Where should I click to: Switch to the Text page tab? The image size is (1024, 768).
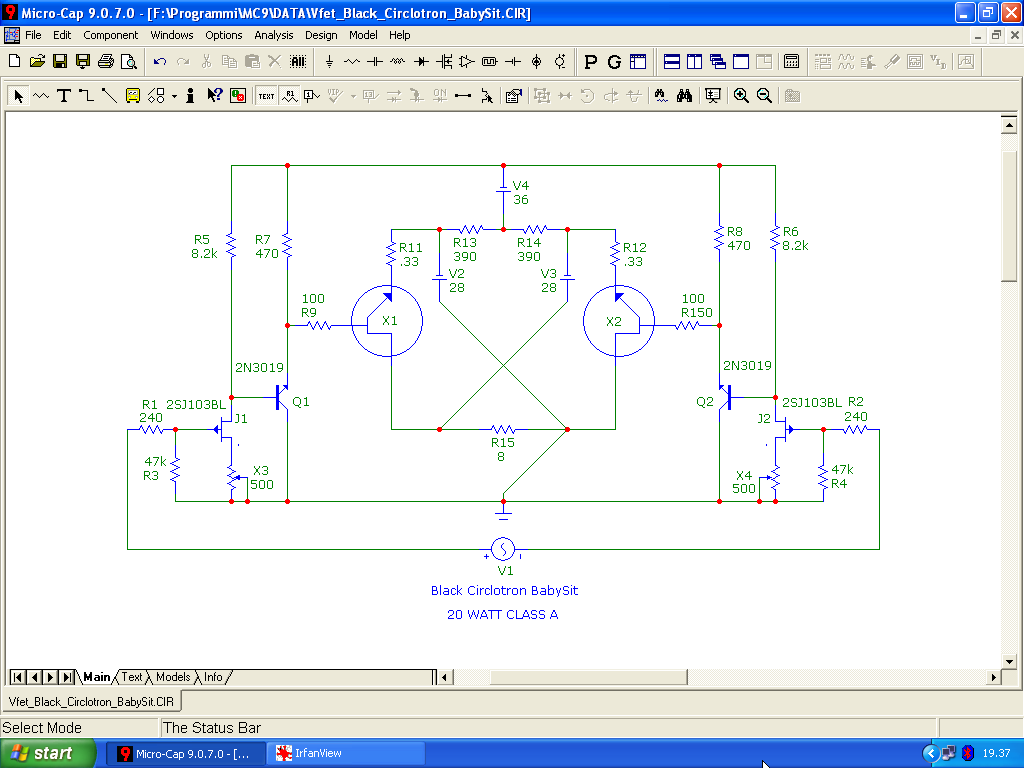pos(131,677)
